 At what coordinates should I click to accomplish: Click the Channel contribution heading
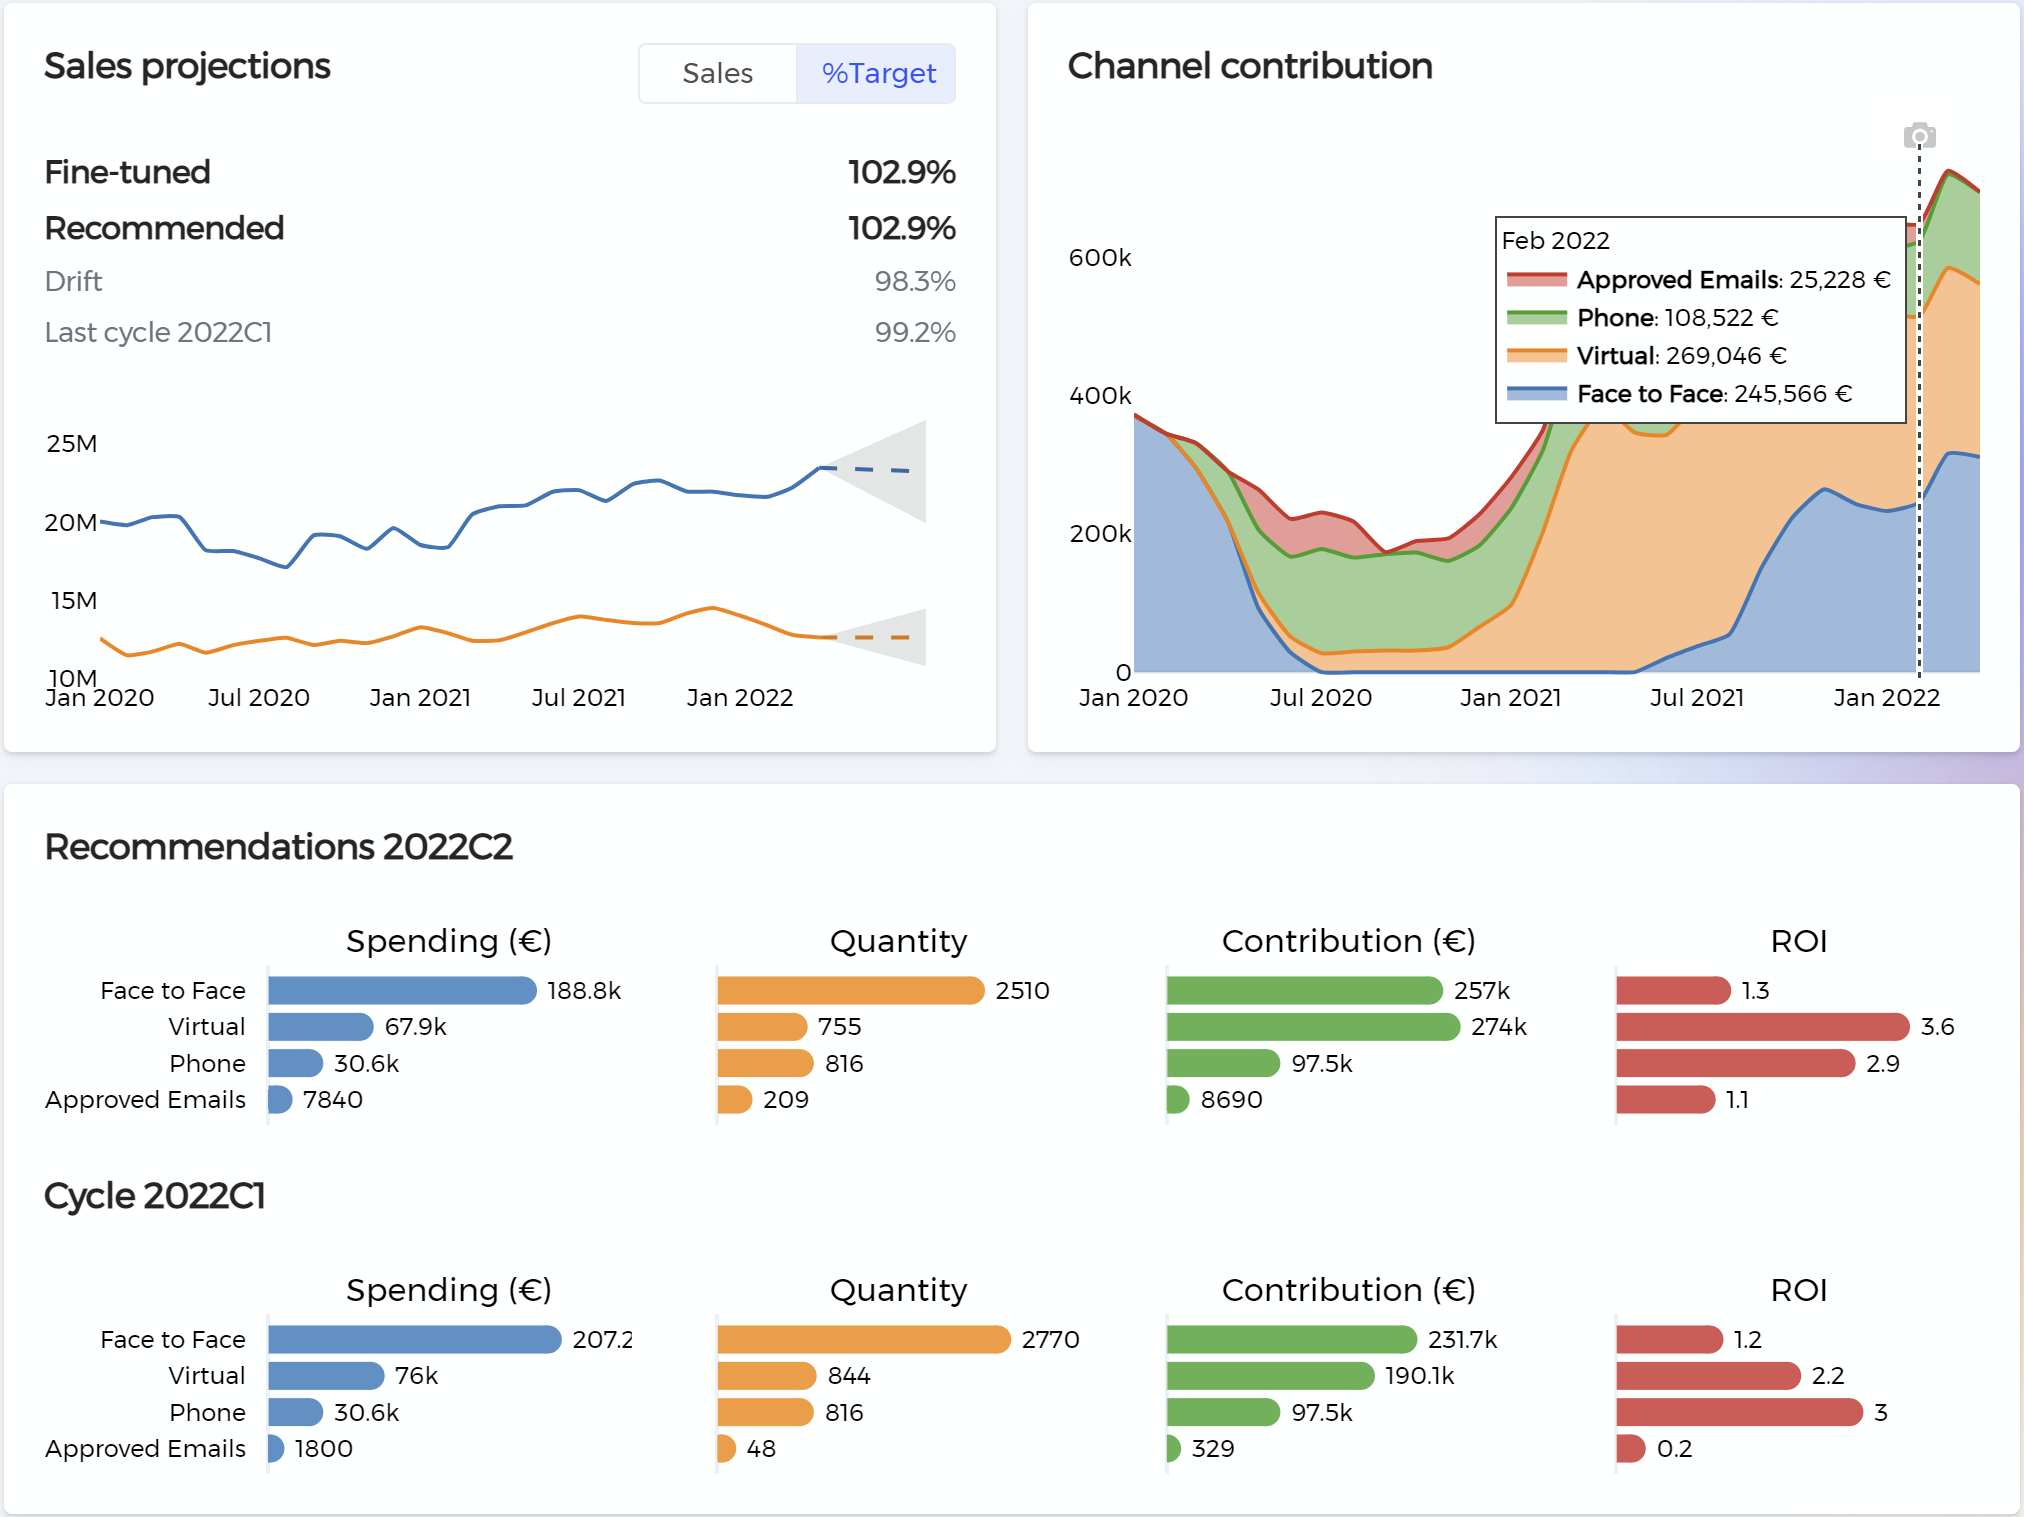point(1250,66)
